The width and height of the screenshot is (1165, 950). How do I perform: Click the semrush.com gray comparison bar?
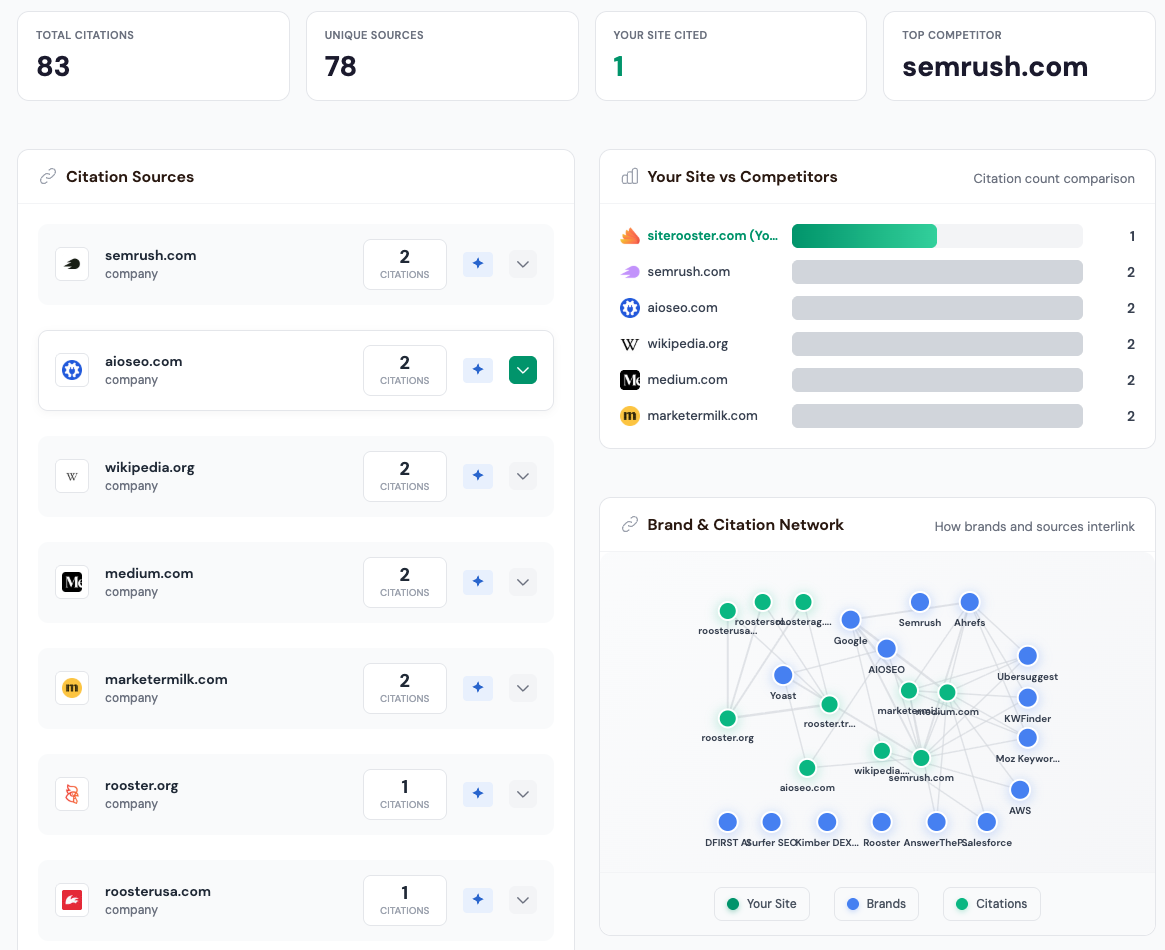pos(937,272)
